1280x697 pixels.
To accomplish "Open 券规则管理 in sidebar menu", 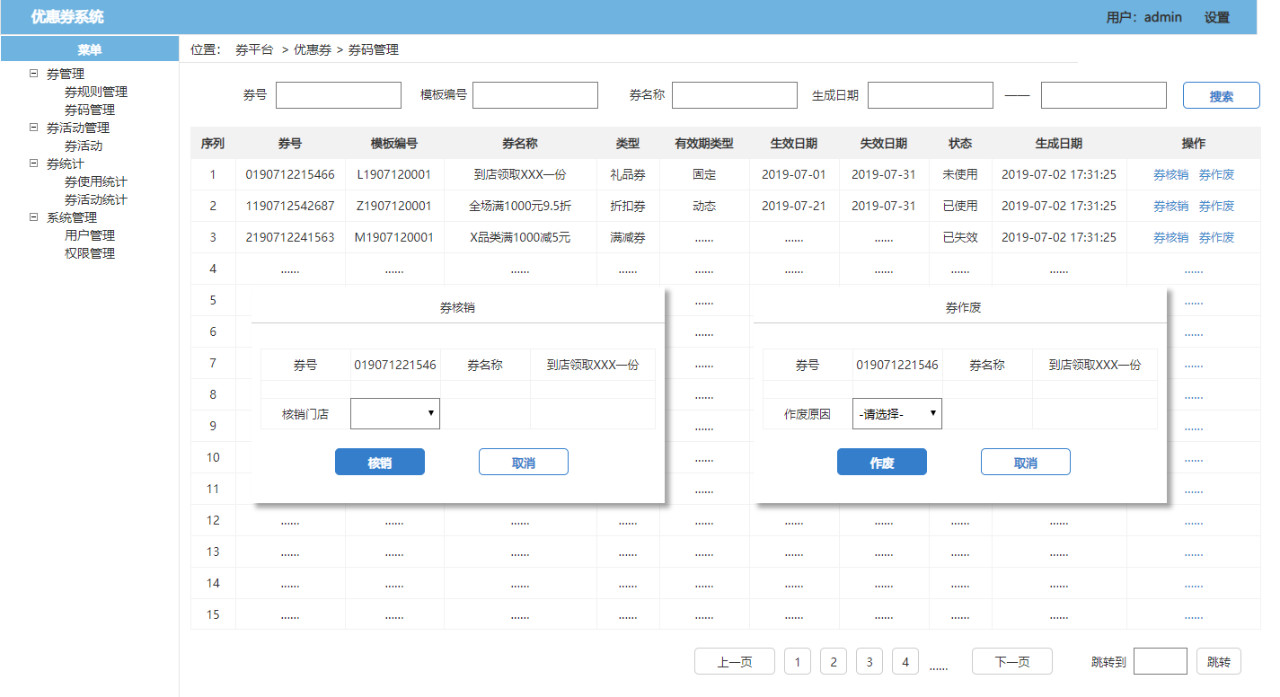I will point(96,92).
